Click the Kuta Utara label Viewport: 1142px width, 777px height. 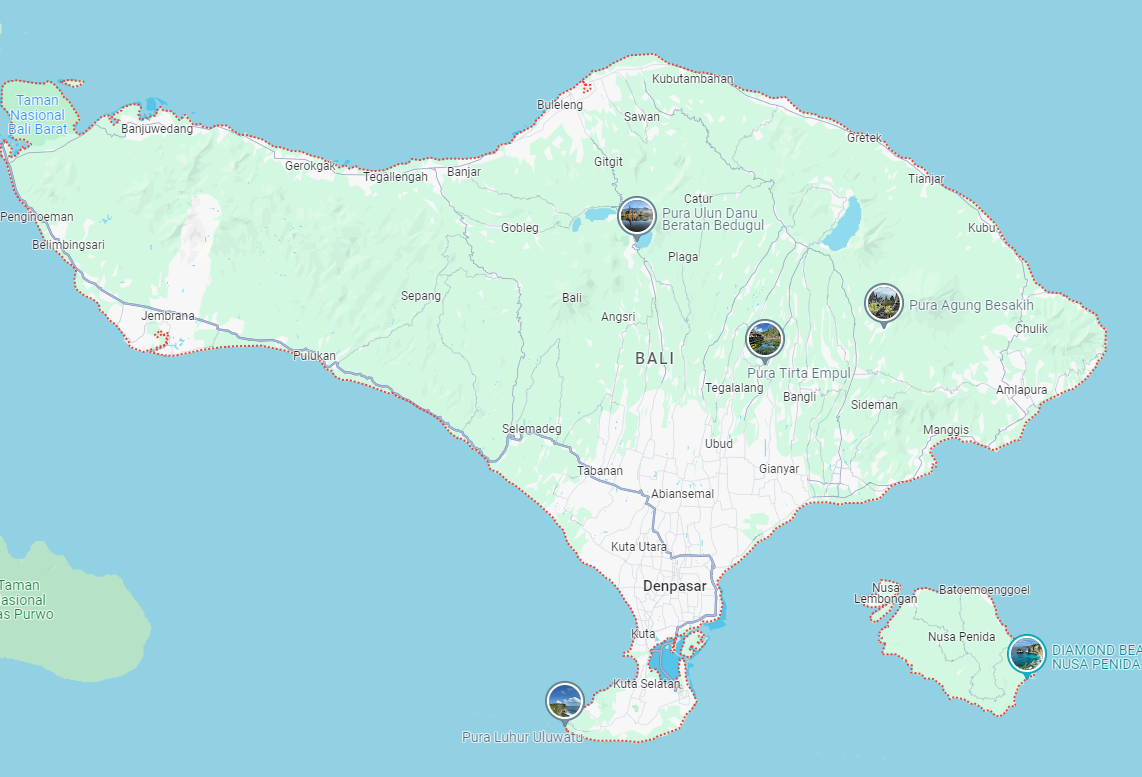[x=639, y=546]
